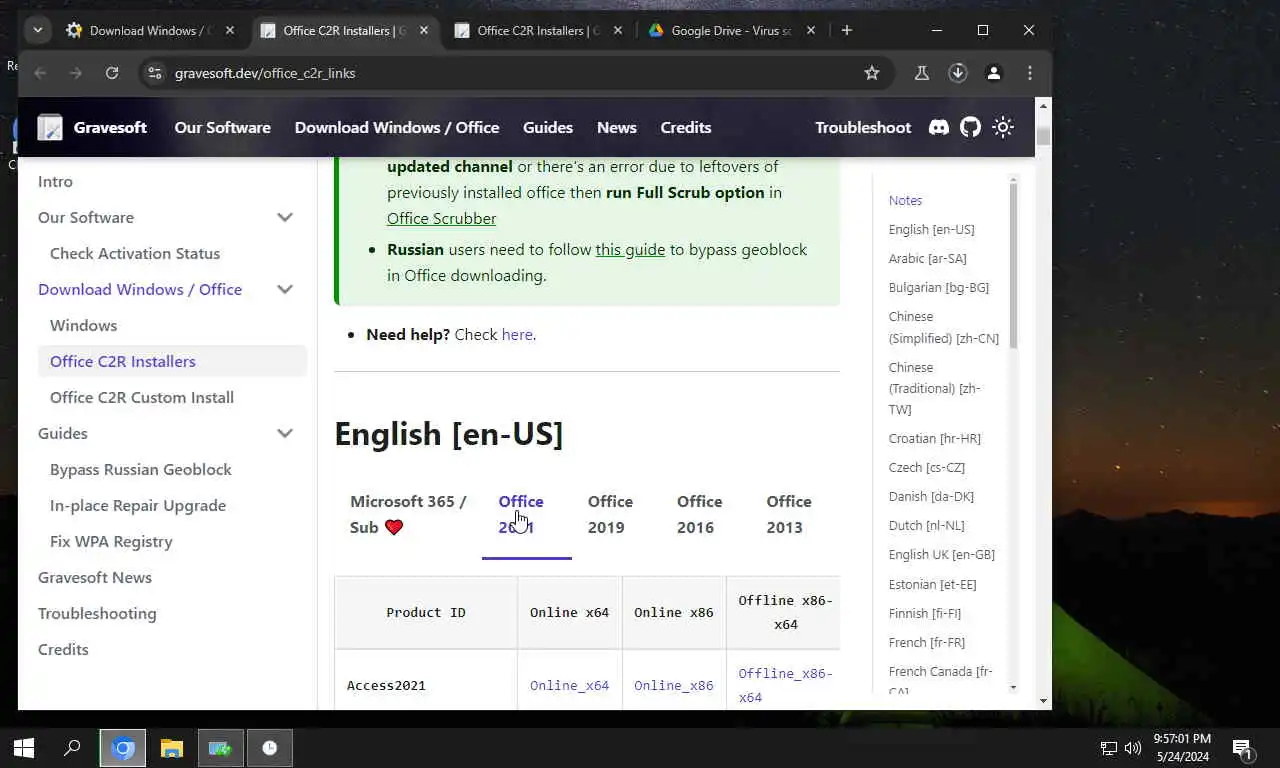Open Intro in the sidebar
The image size is (1280, 768).
55,181
